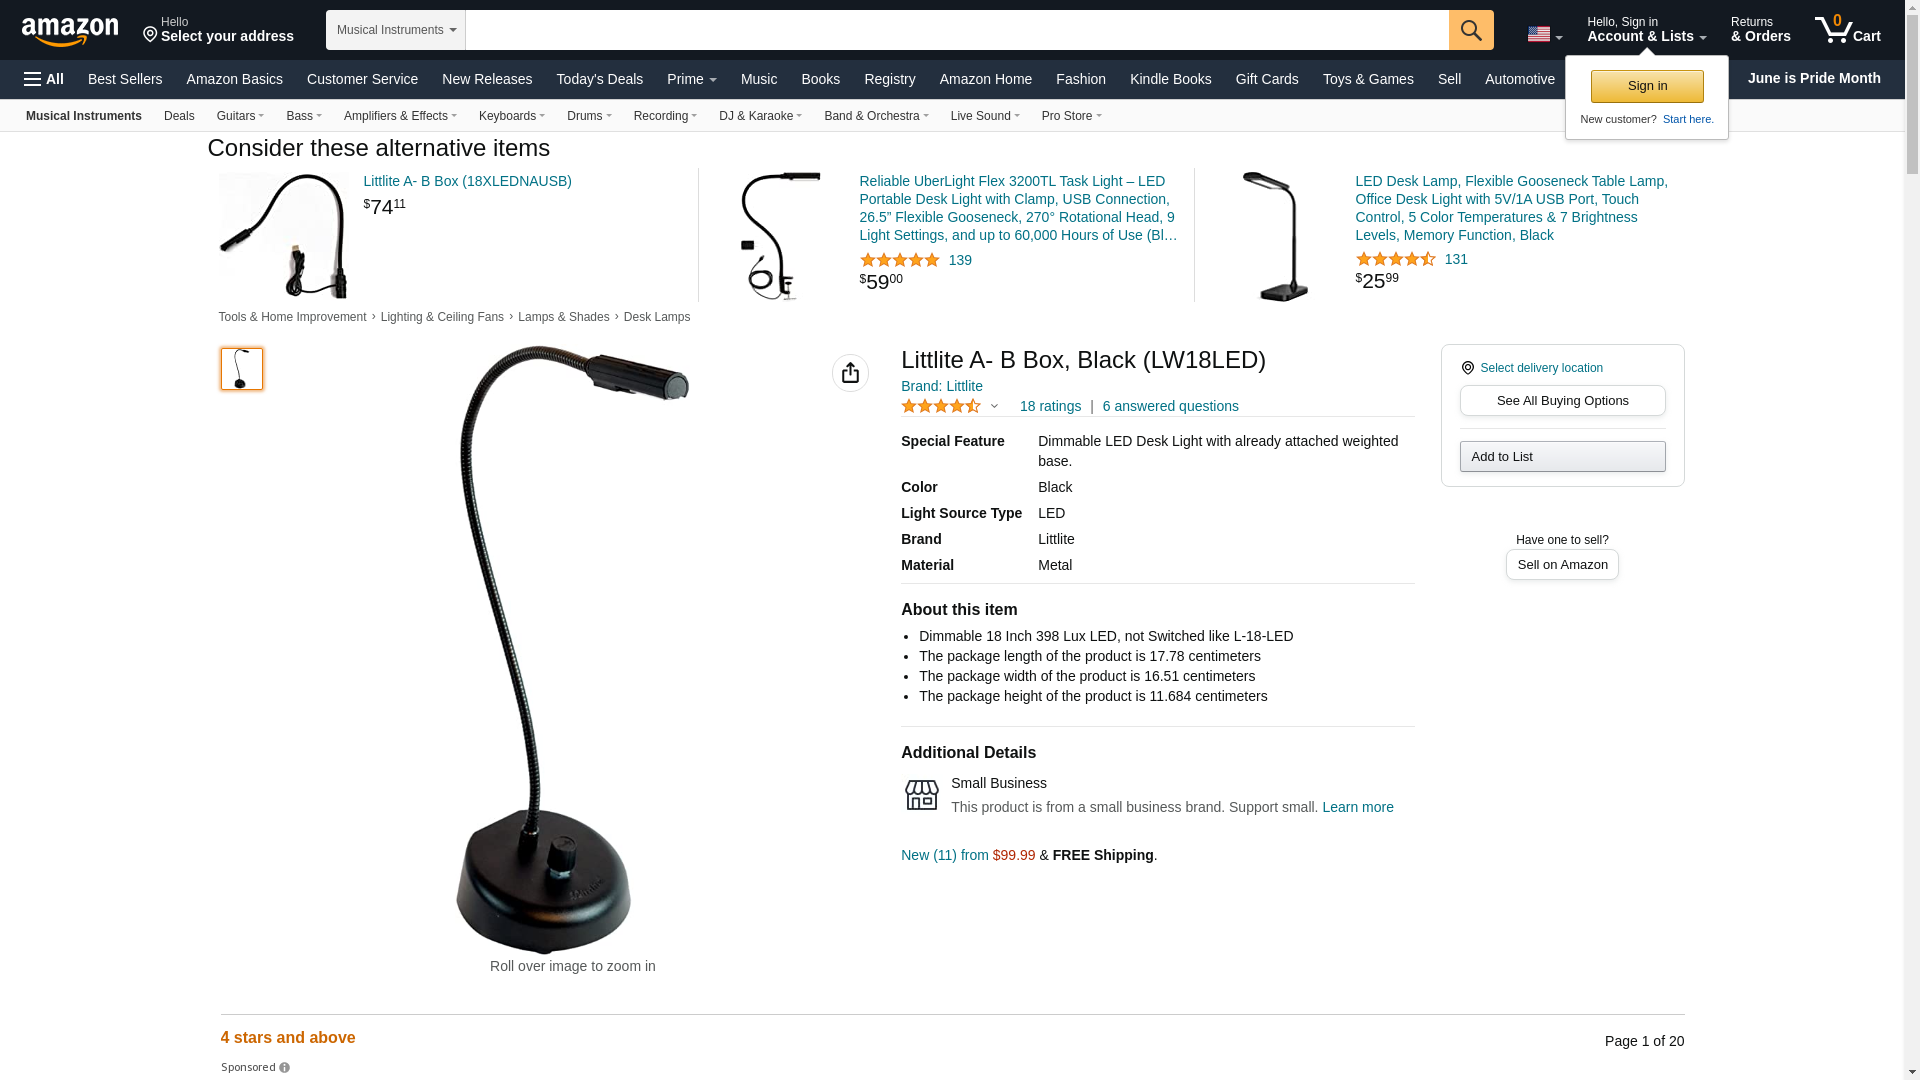The width and height of the screenshot is (1920, 1080).
Task: Click the search magnifier button
Action: [1471, 30]
